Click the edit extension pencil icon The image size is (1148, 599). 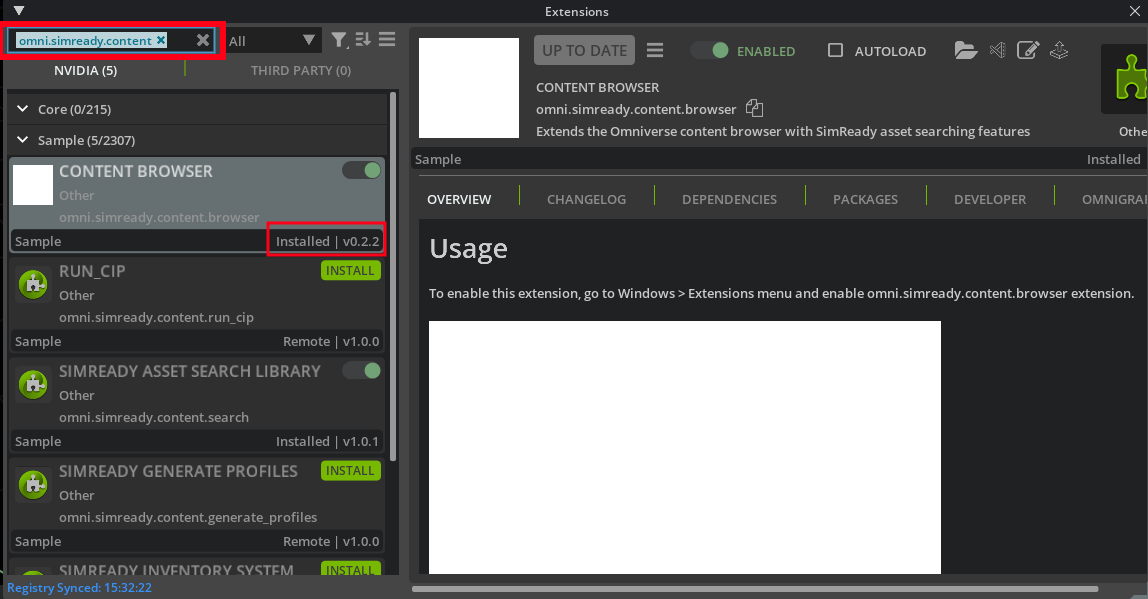[x=1028, y=49]
